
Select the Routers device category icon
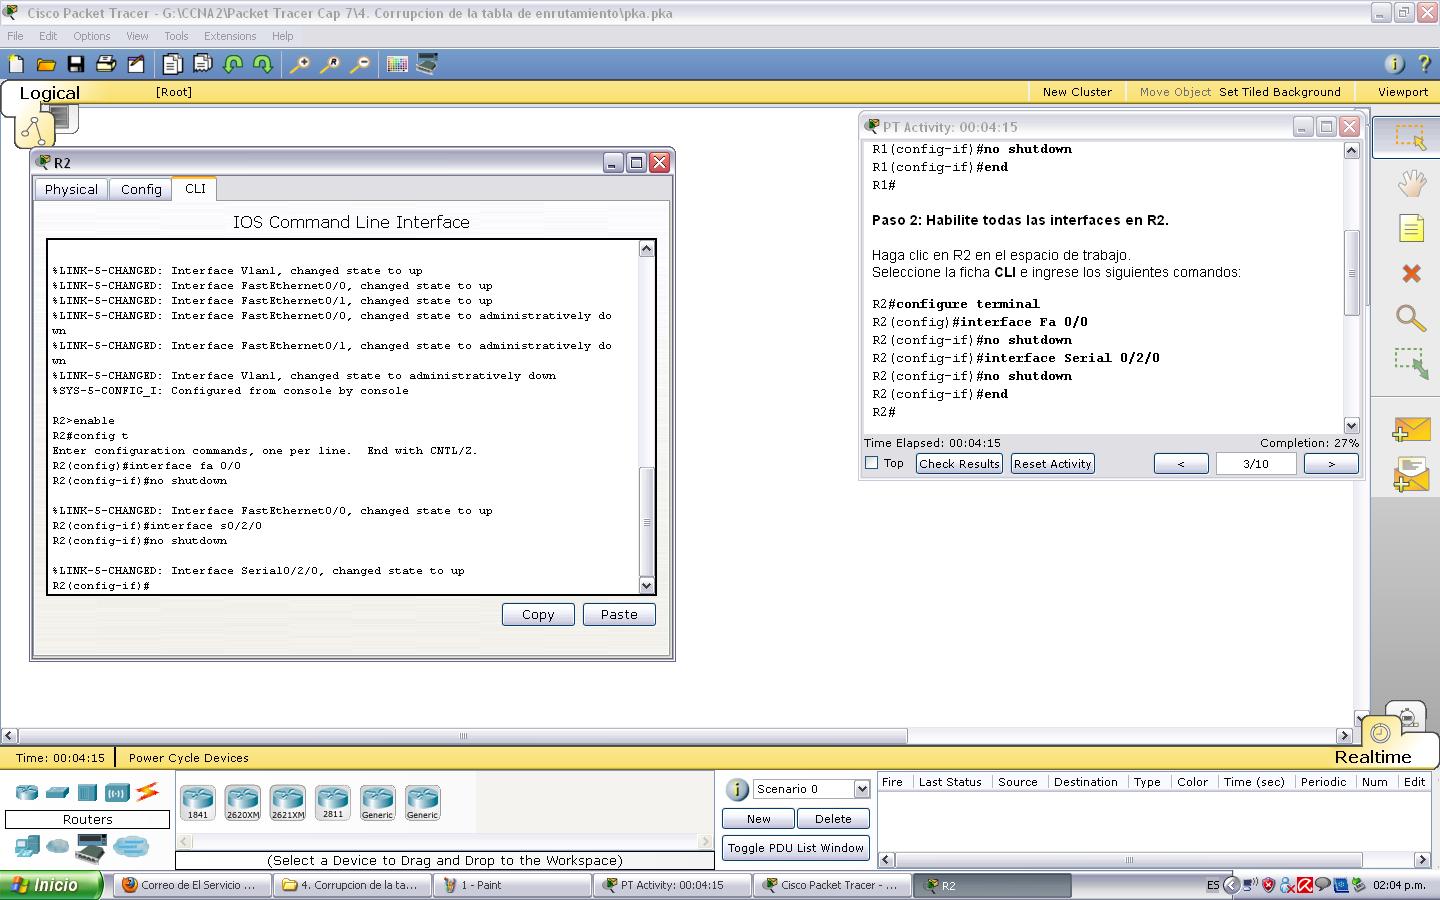pos(27,793)
